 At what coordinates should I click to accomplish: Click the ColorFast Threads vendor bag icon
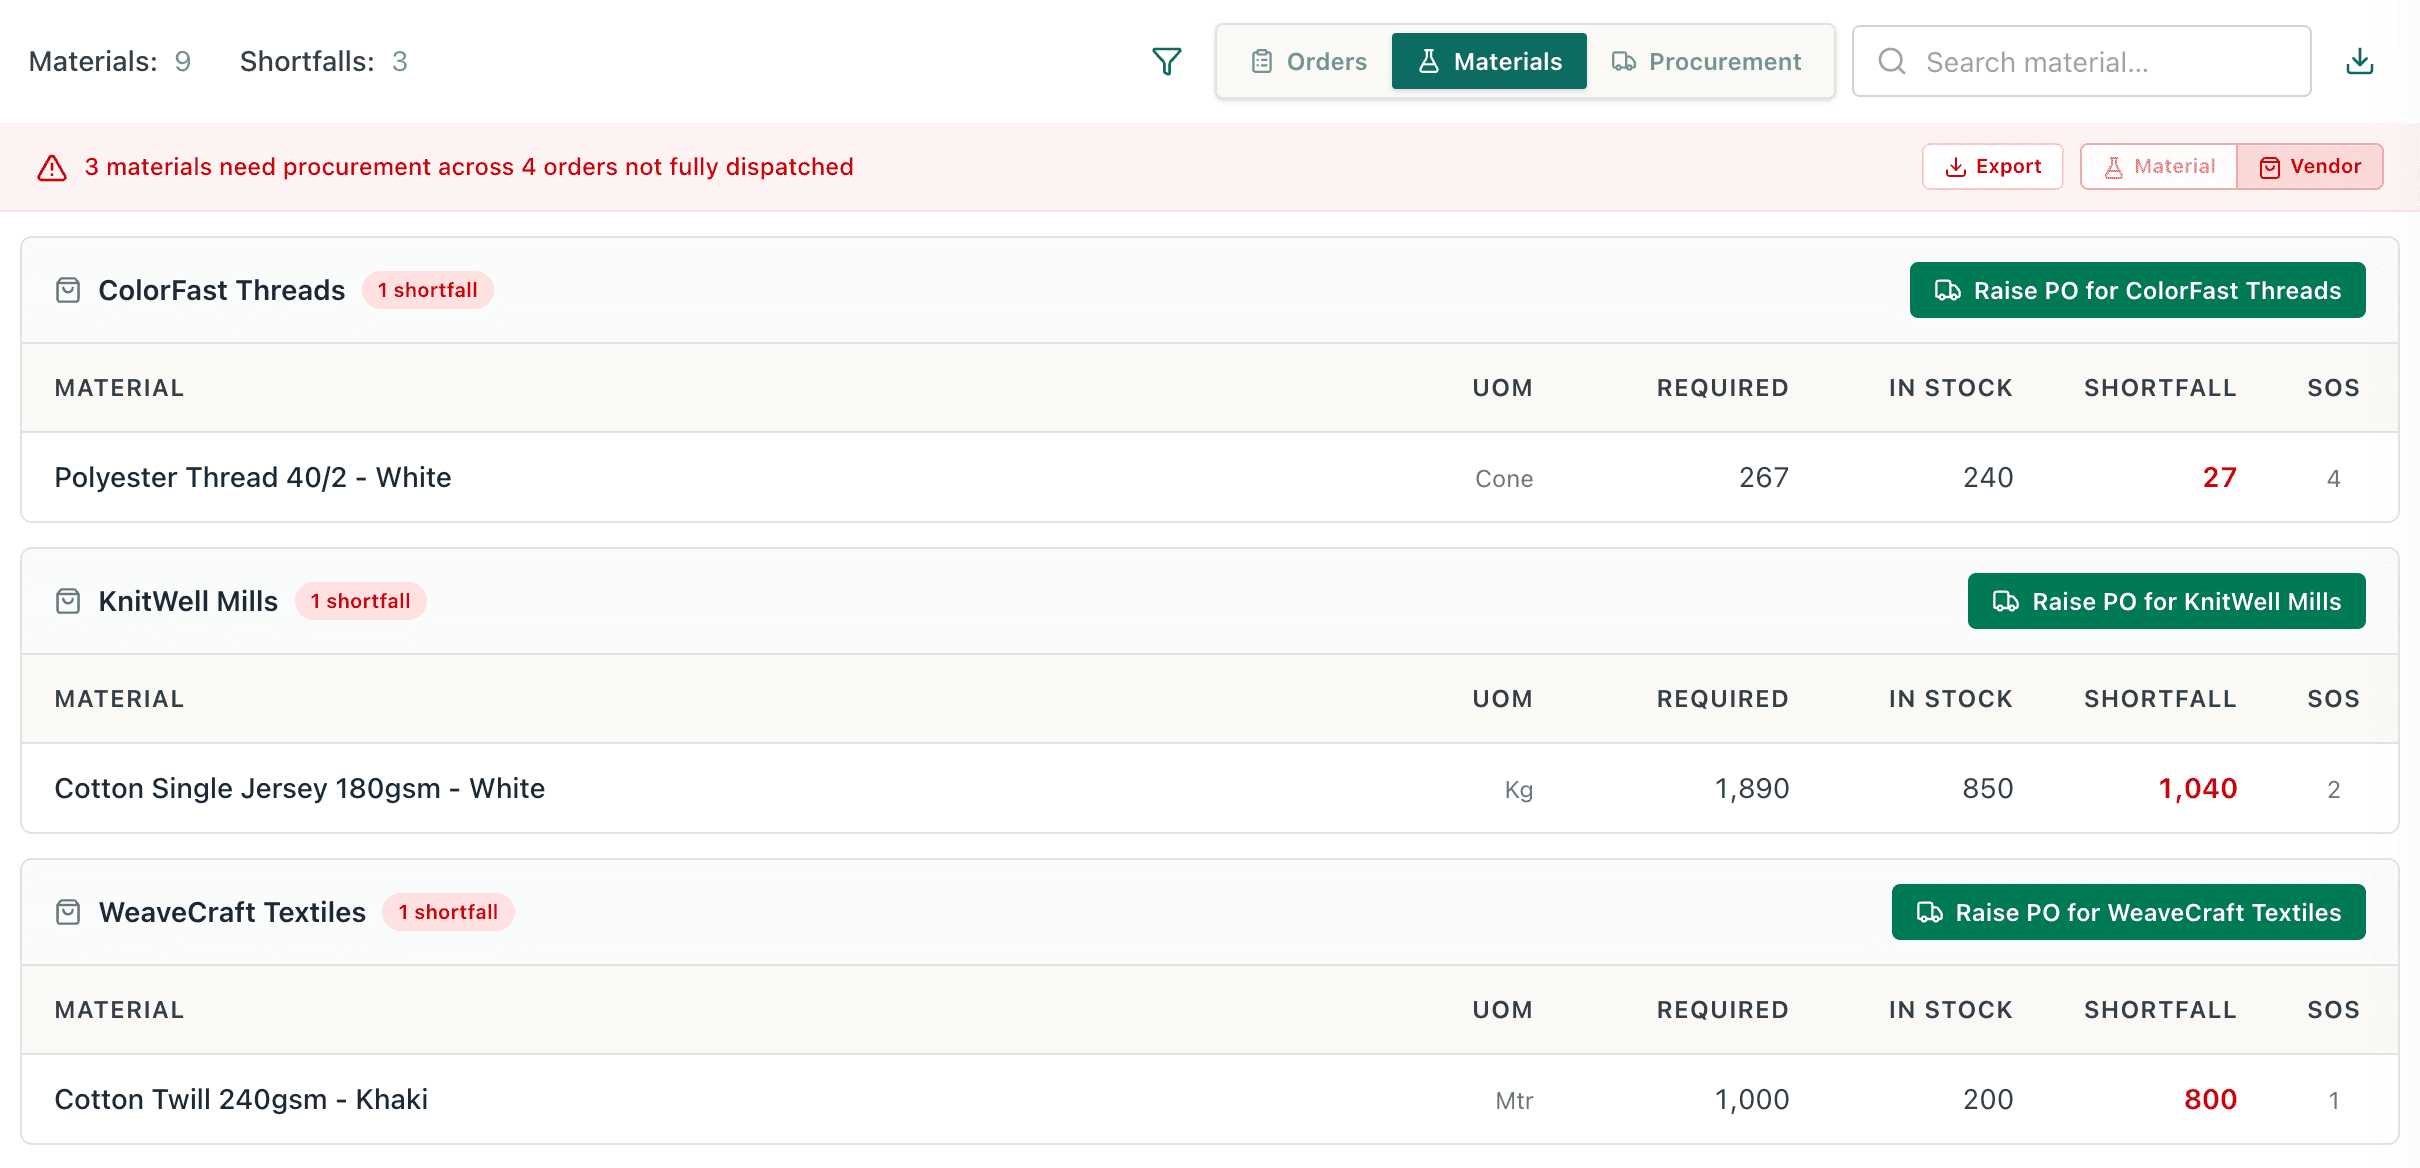(68, 291)
